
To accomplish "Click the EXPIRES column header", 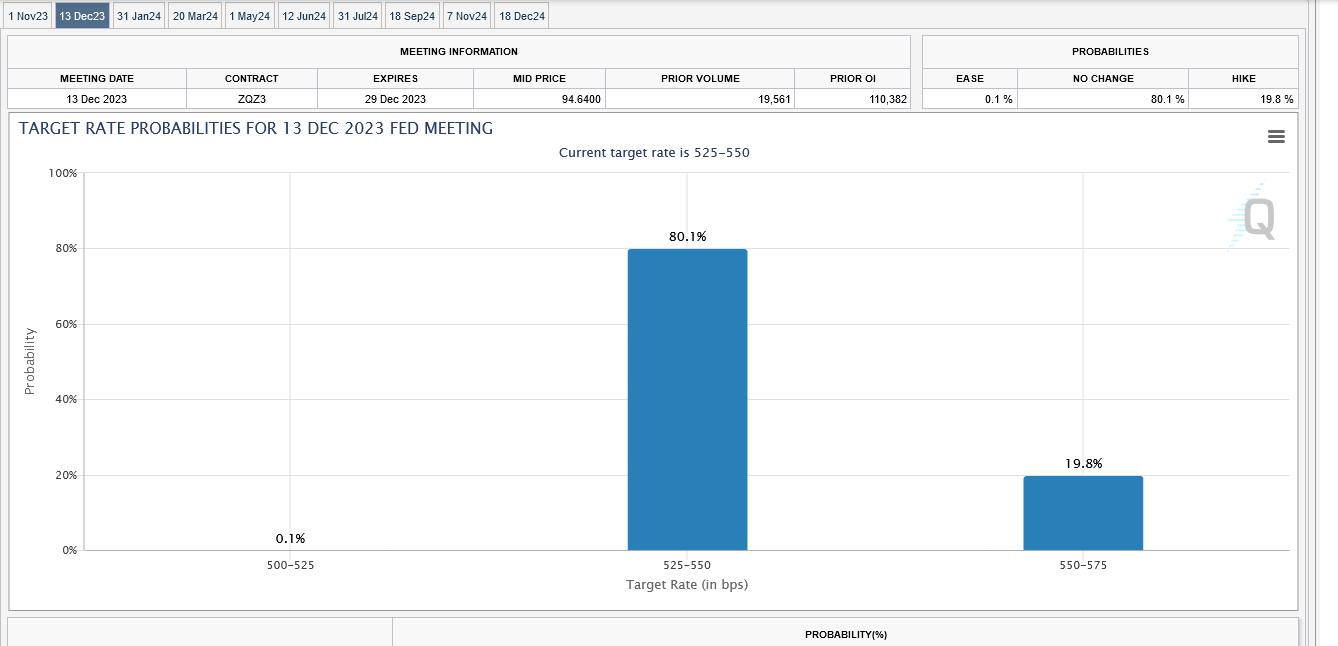I will [396, 78].
